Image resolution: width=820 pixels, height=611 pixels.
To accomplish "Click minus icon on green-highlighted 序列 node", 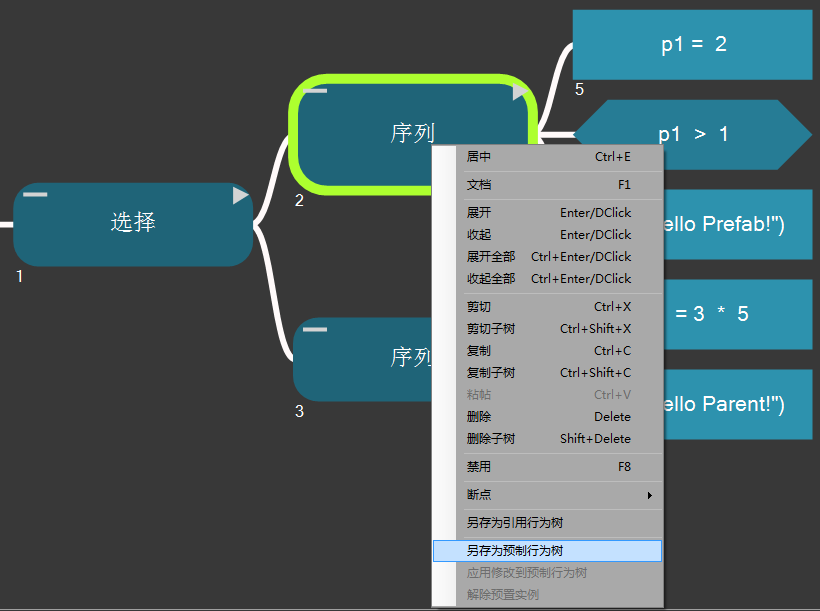I will [317, 91].
